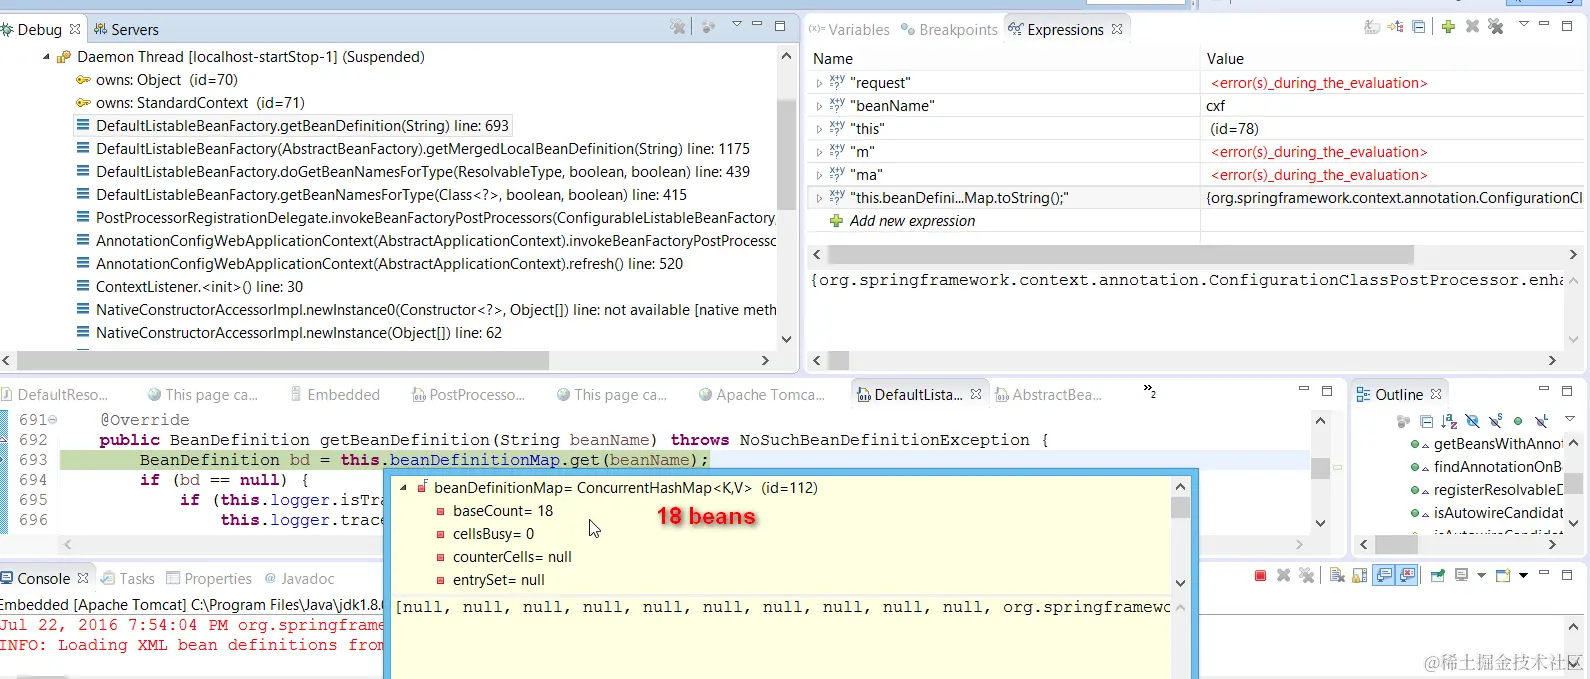The image size is (1590, 679).
Task: Select stack frame ContextListener.<init>() line 30
Action: pos(199,287)
